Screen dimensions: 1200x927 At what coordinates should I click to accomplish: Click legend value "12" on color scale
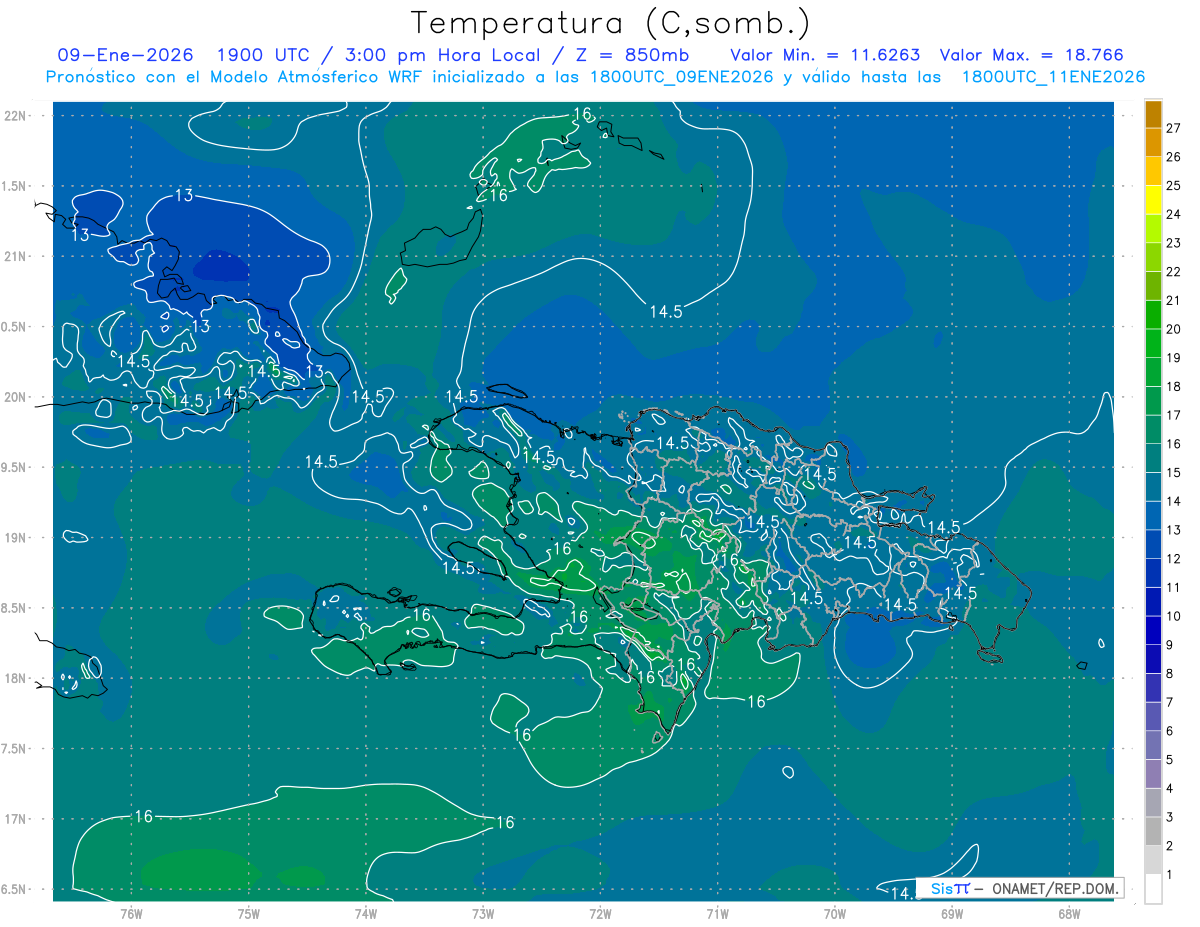click(1174, 559)
